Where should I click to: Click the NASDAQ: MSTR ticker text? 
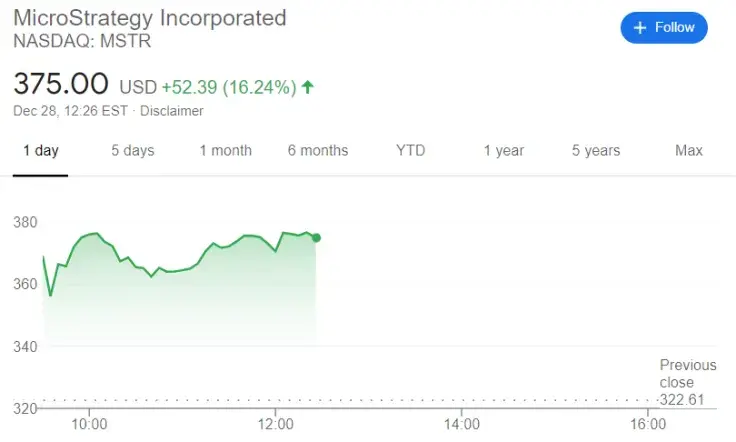[x=82, y=41]
